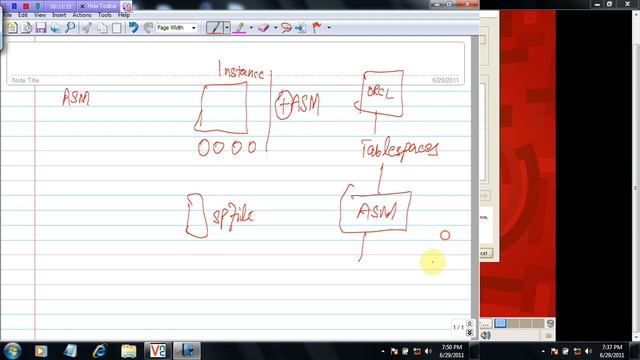Open the File menu
This screenshot has height=360, width=640.
tap(7, 15)
